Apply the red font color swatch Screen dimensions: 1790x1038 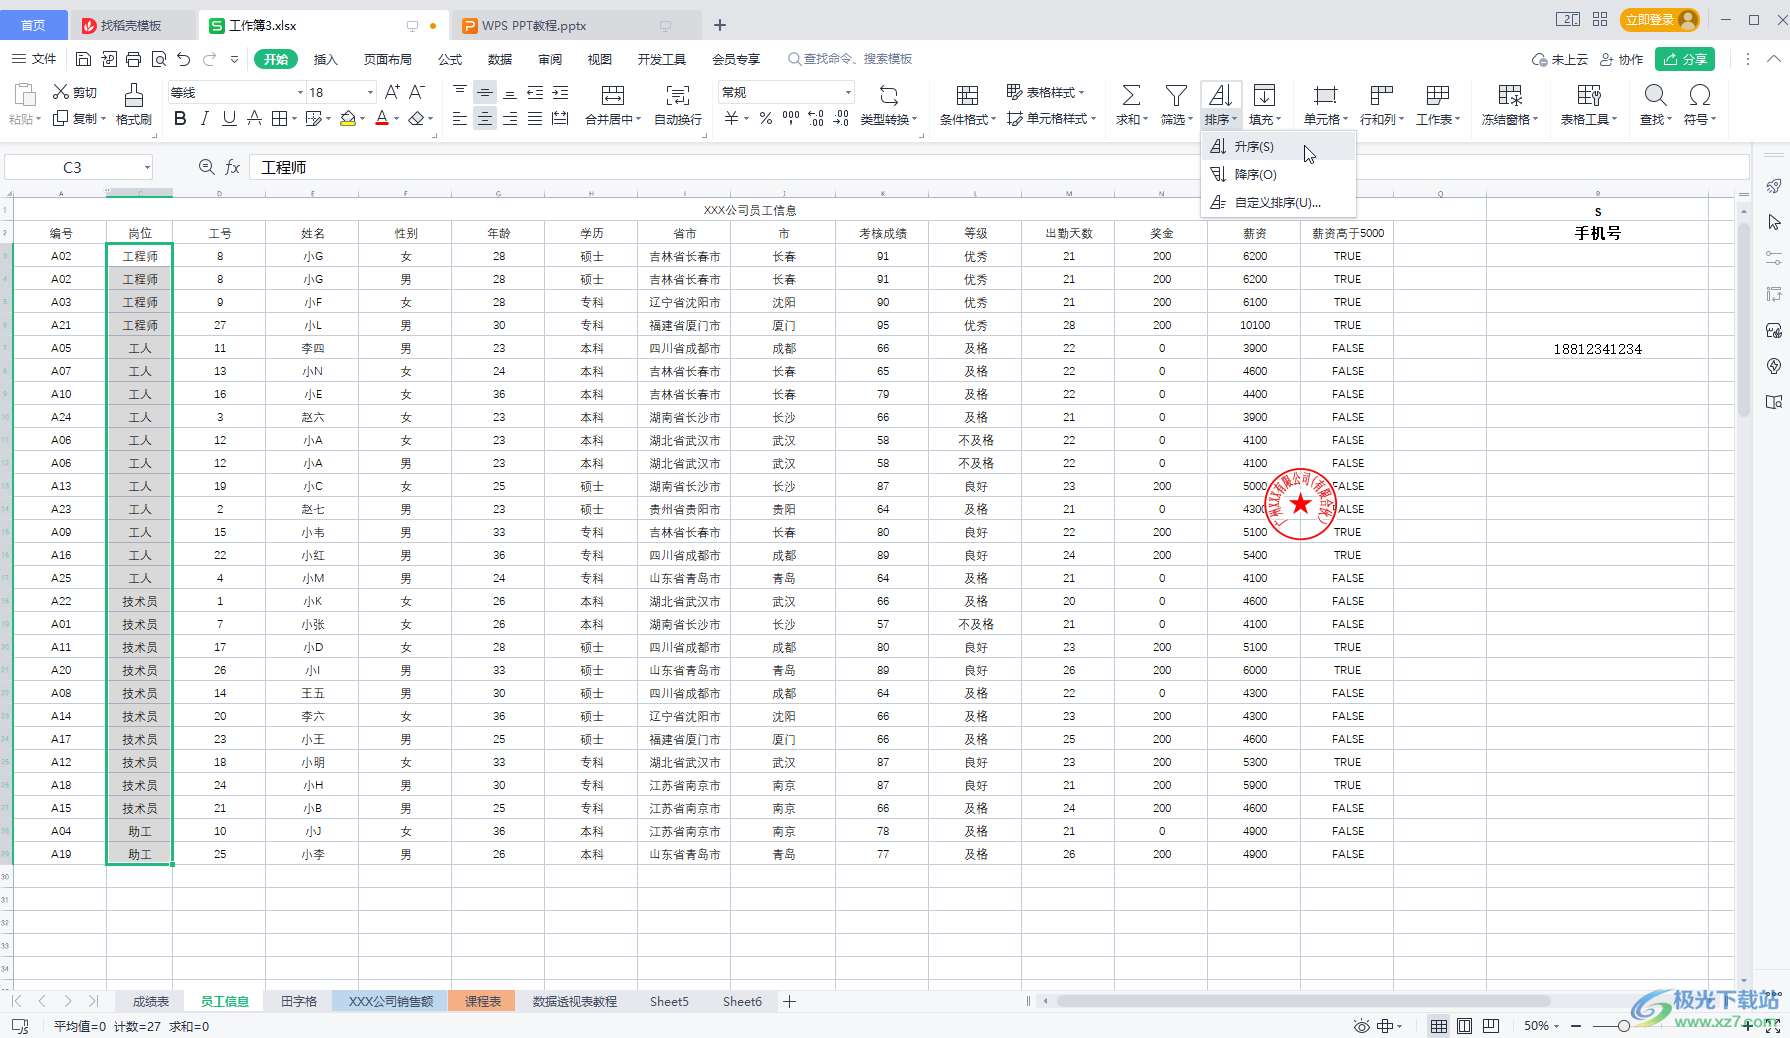click(381, 119)
